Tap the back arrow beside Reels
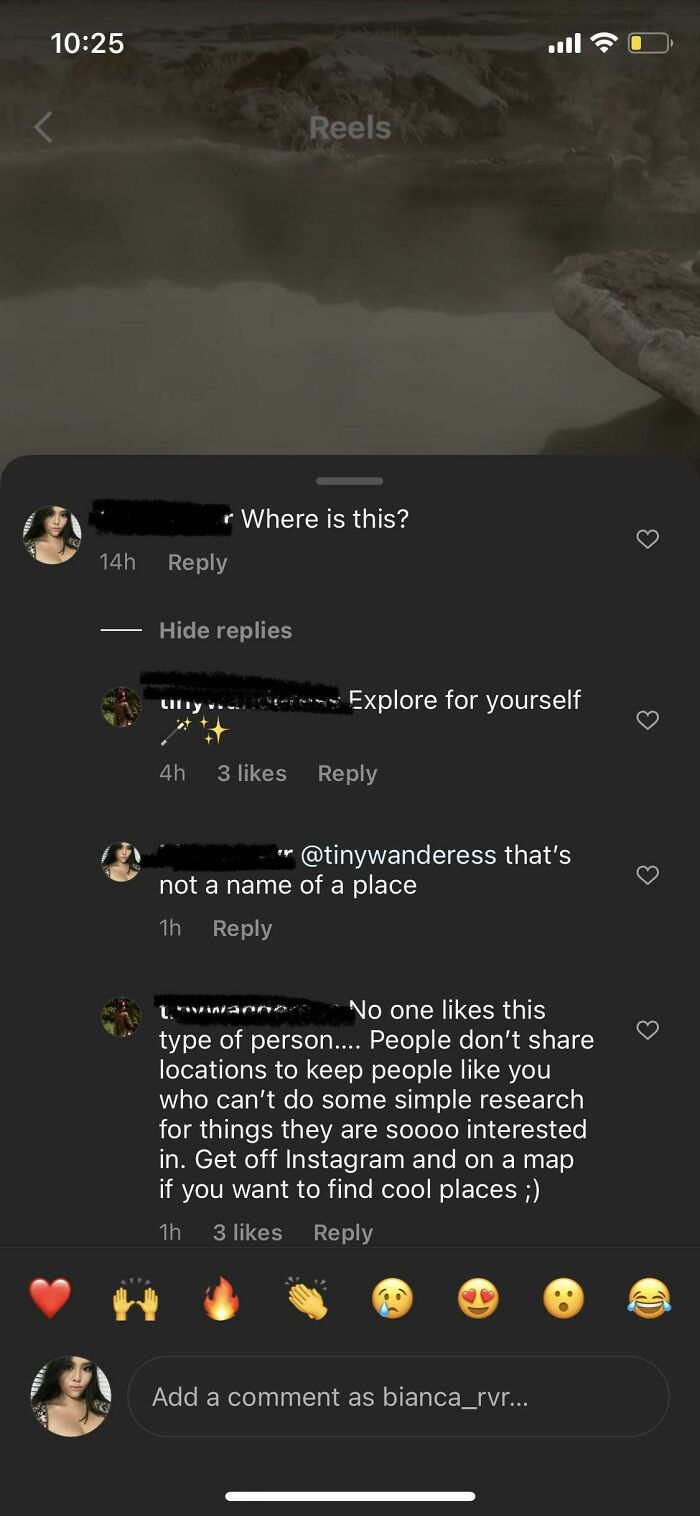The height and width of the screenshot is (1516, 700). tap(43, 127)
